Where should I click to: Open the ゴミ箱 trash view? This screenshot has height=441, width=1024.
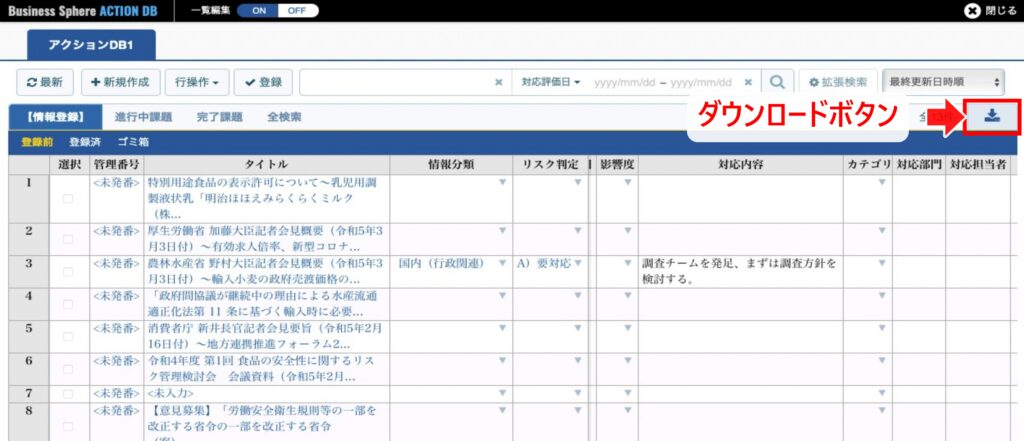[133, 143]
